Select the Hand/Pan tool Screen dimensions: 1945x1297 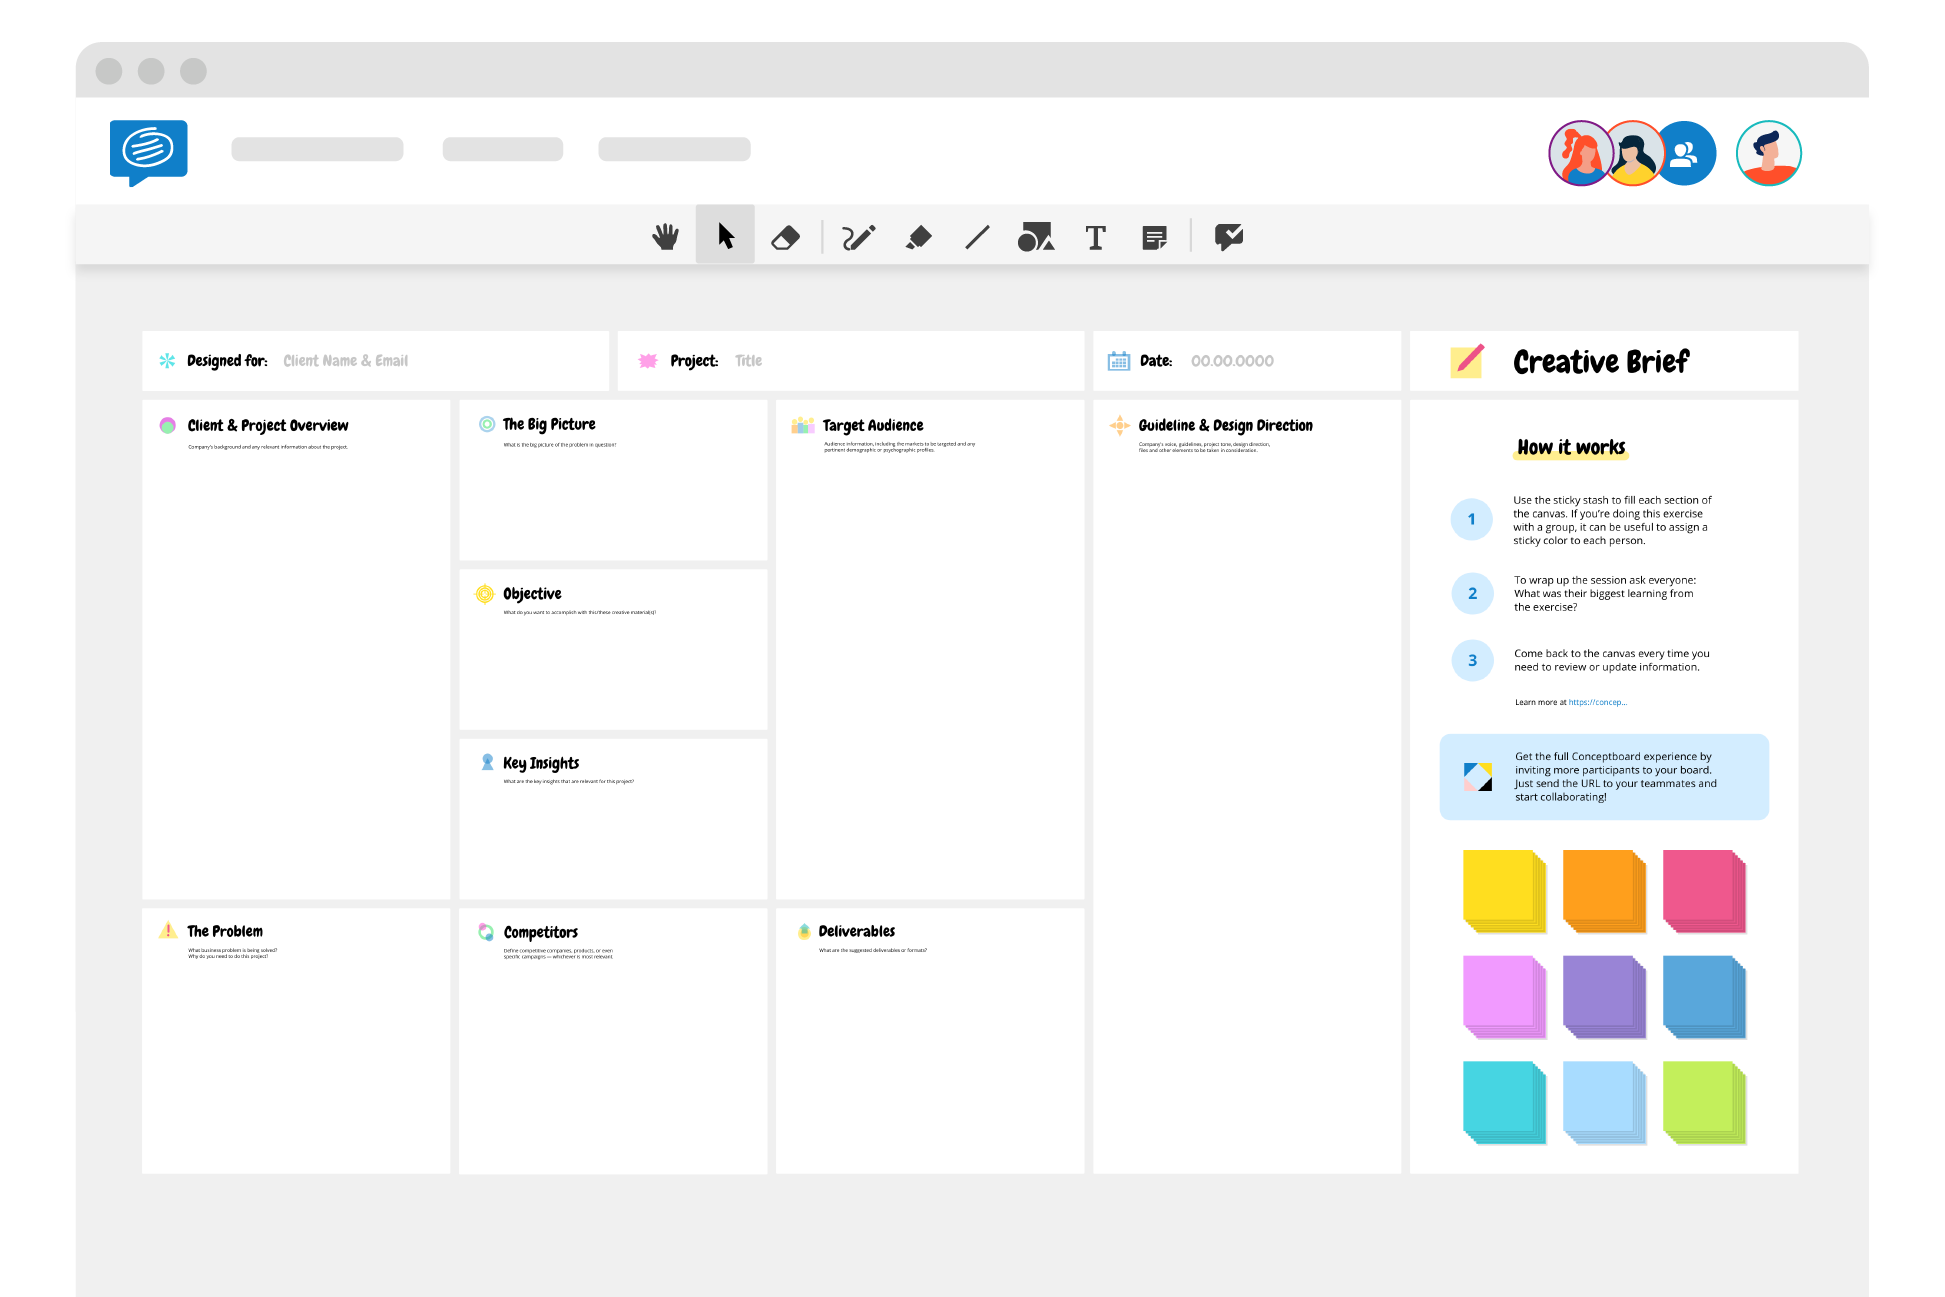click(664, 236)
